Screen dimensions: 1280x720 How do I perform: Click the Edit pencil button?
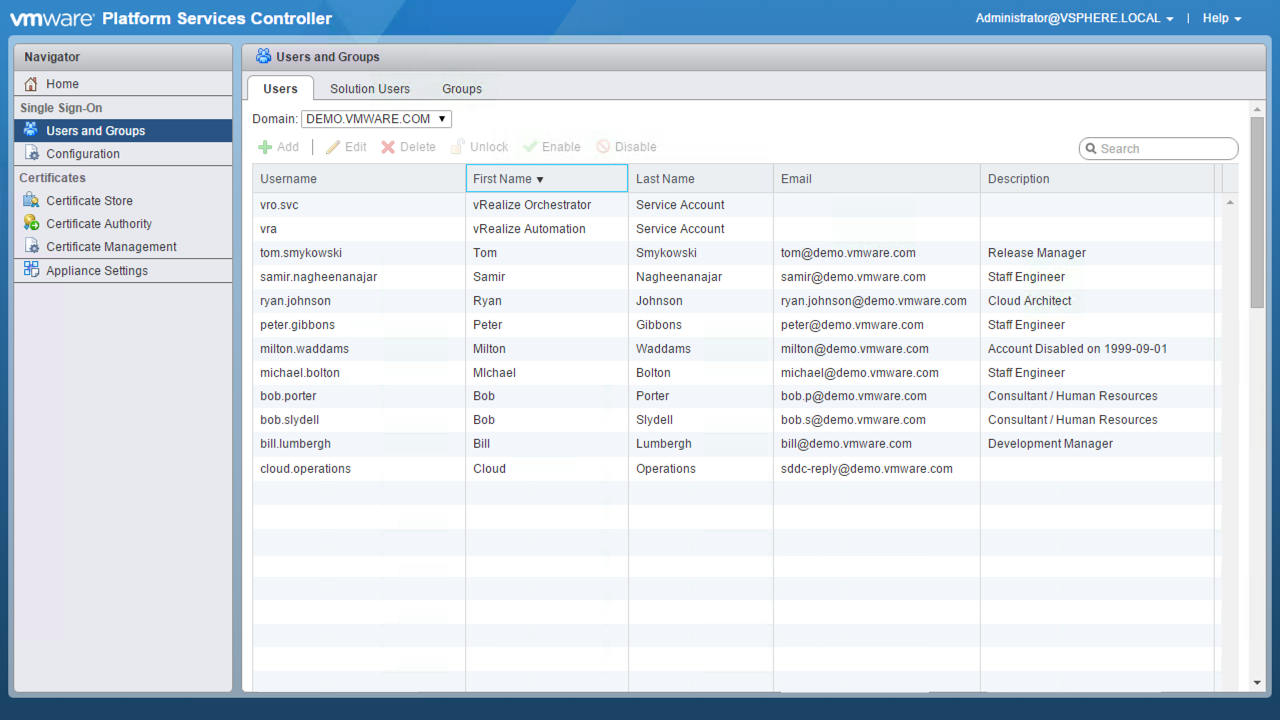click(x=333, y=147)
